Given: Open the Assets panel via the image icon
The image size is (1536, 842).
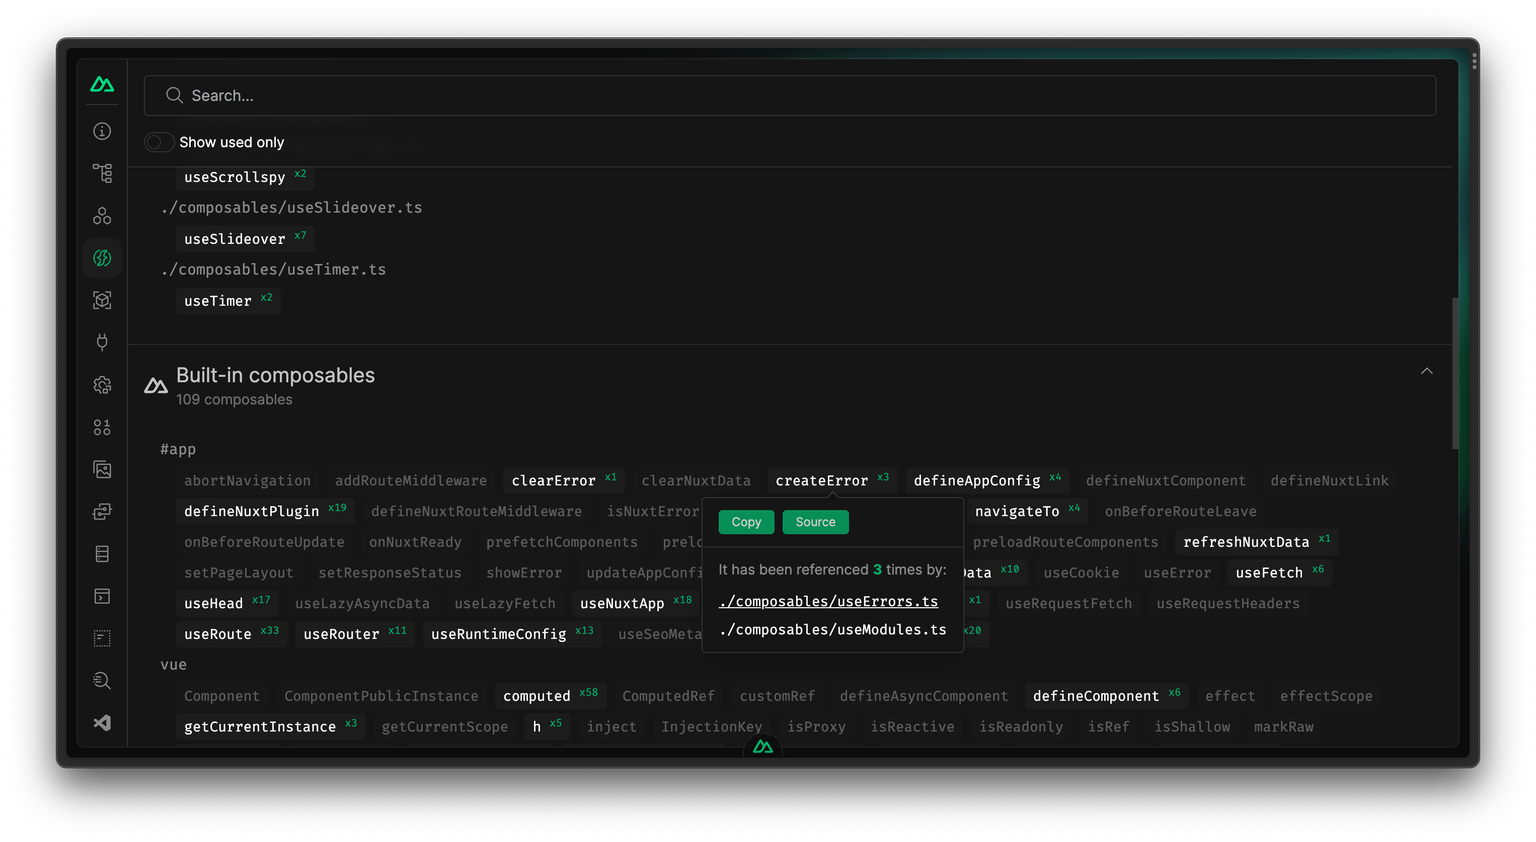Looking at the screenshot, I should [101, 469].
